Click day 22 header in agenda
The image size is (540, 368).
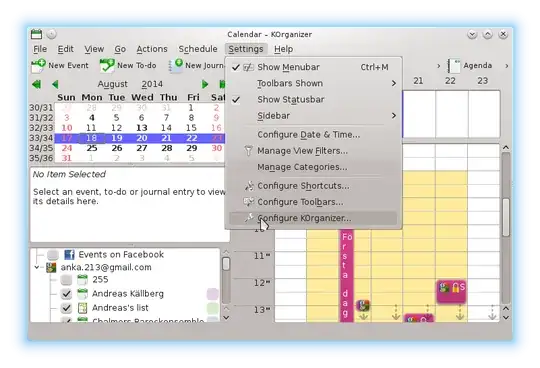450,81
